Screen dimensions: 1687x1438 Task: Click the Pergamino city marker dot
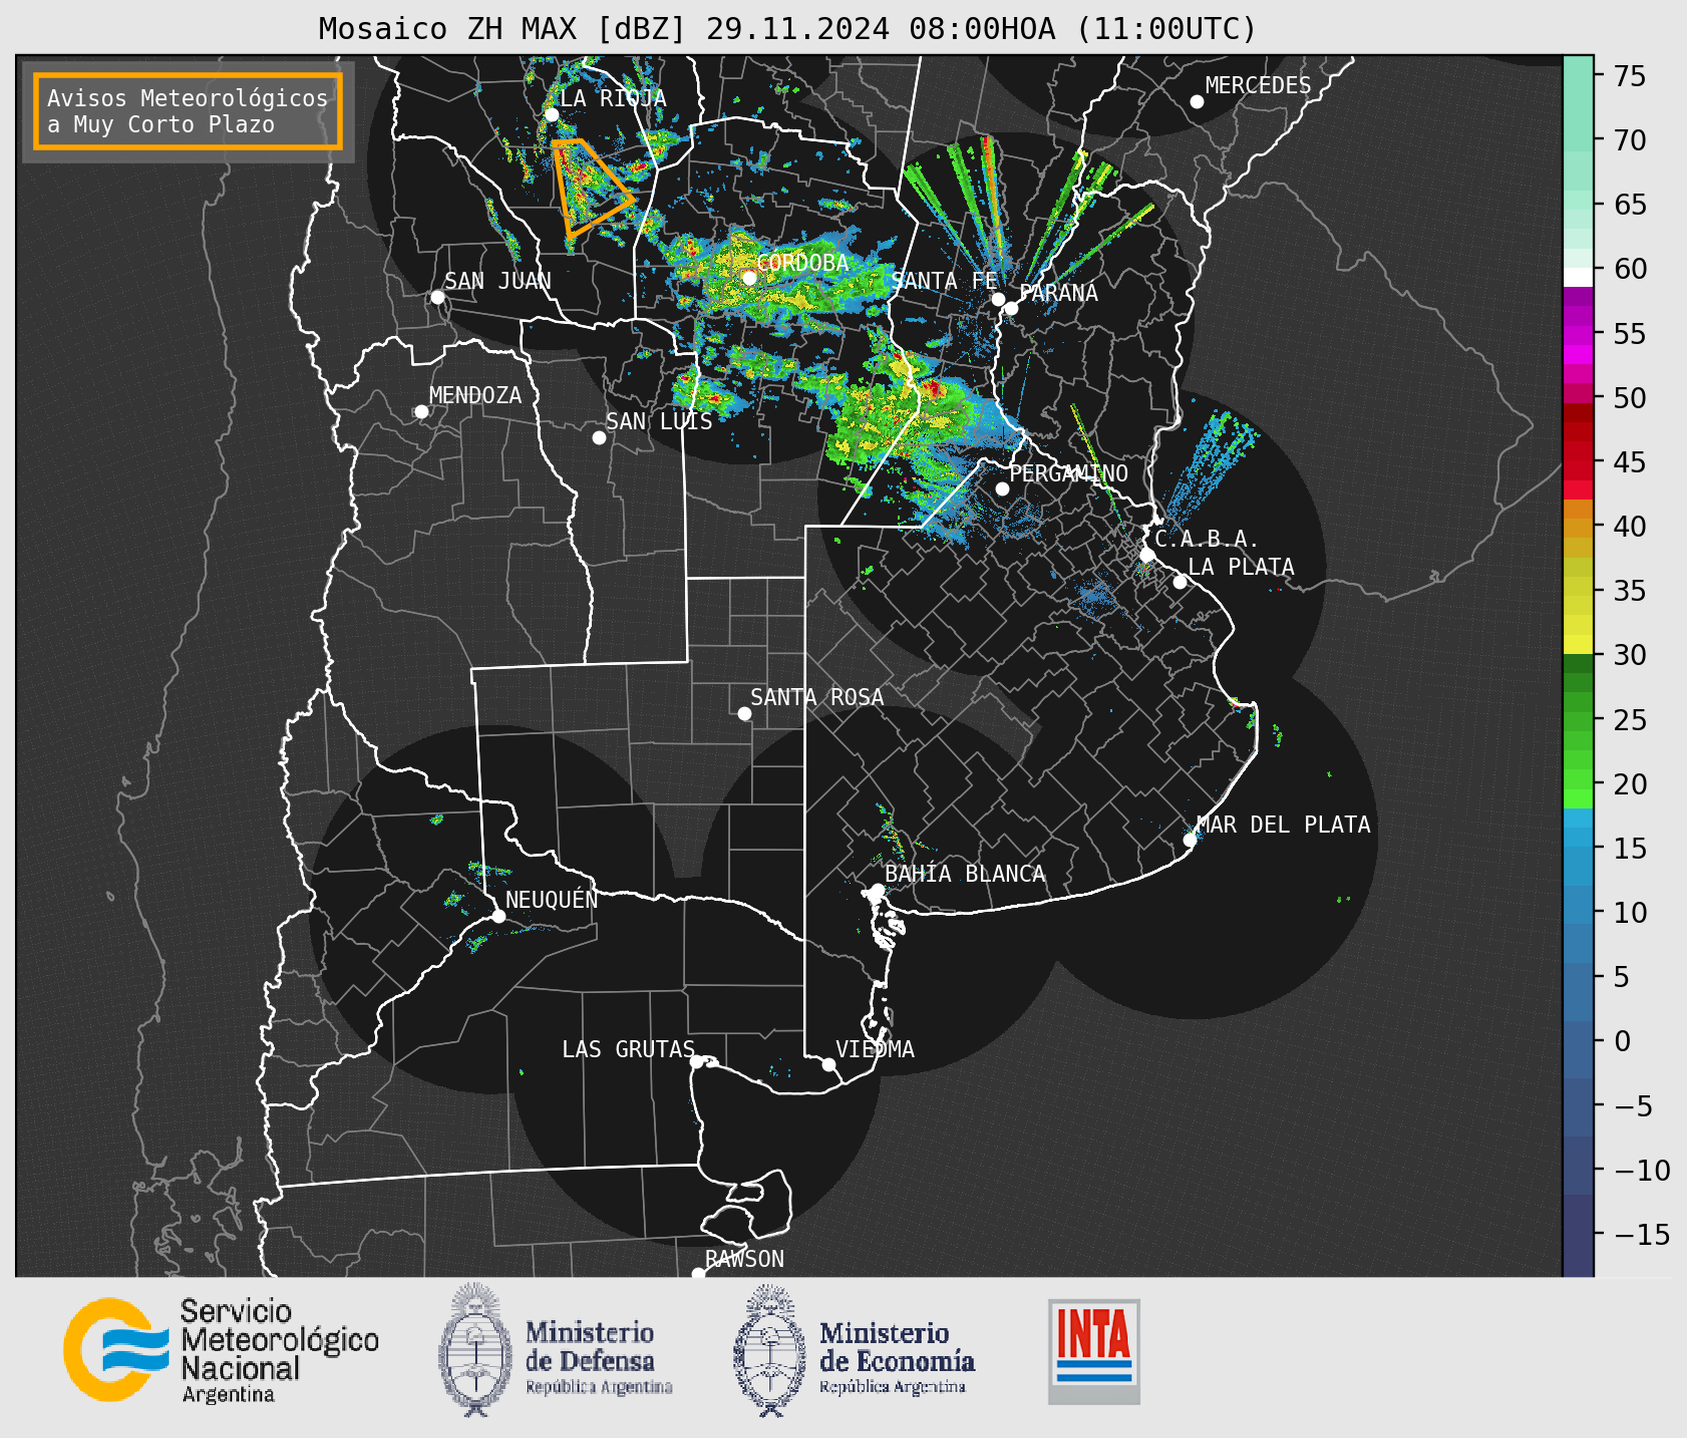coord(1002,489)
